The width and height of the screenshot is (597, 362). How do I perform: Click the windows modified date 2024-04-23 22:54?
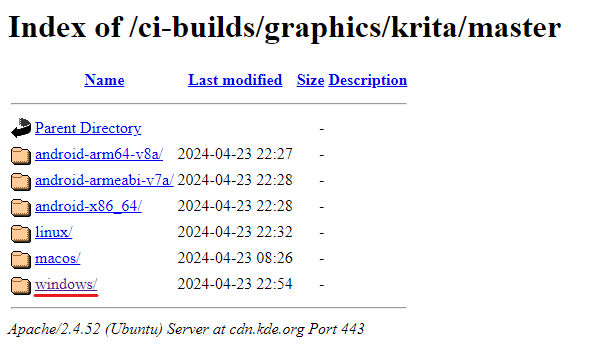pyautogui.click(x=235, y=284)
